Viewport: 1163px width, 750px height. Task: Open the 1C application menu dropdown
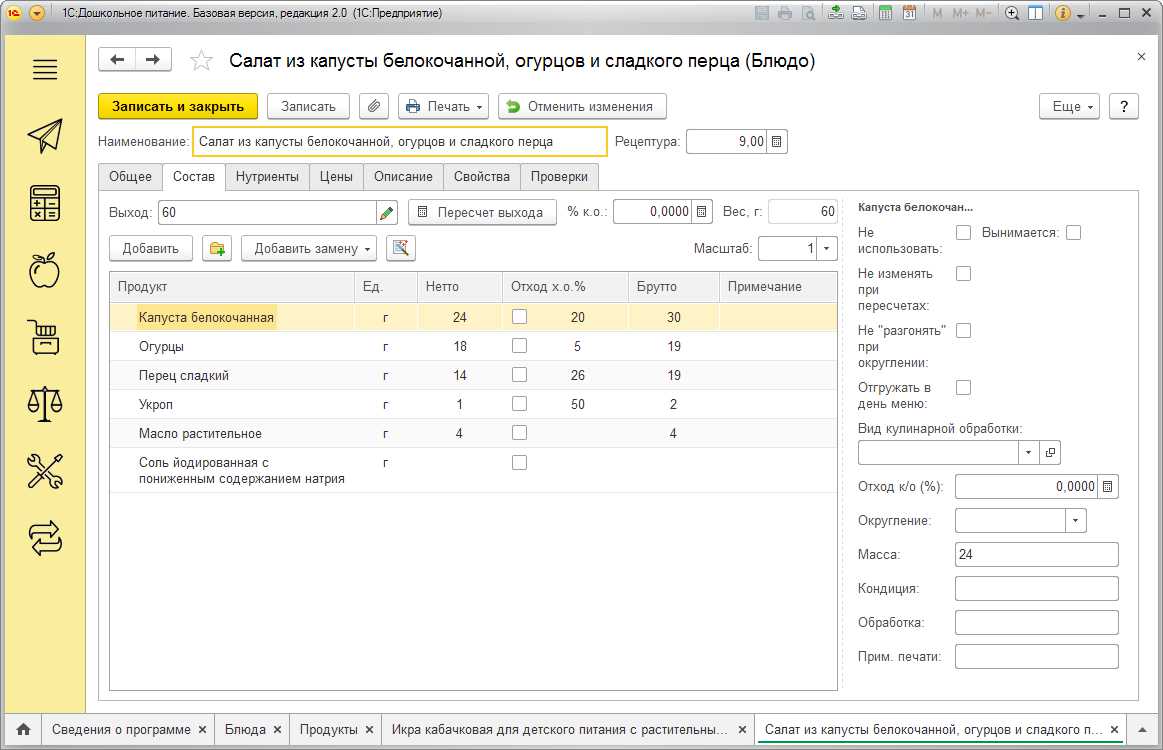pos(37,13)
